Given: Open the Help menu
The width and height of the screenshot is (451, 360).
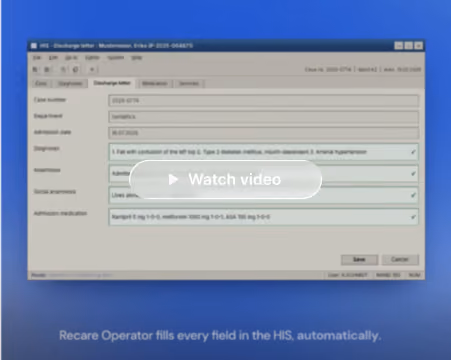Looking at the screenshot, I should (137, 58).
